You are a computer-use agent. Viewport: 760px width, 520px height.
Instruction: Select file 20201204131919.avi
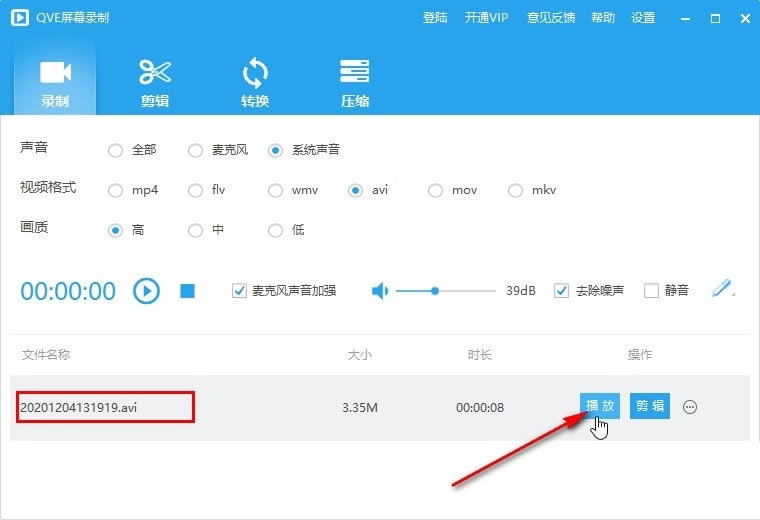pyautogui.click(x=79, y=407)
